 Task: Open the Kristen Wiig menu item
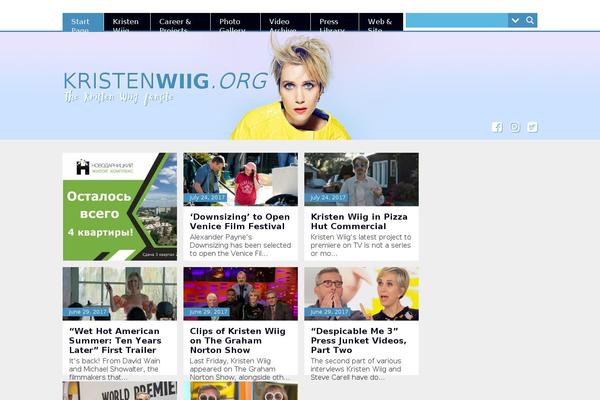tap(127, 22)
